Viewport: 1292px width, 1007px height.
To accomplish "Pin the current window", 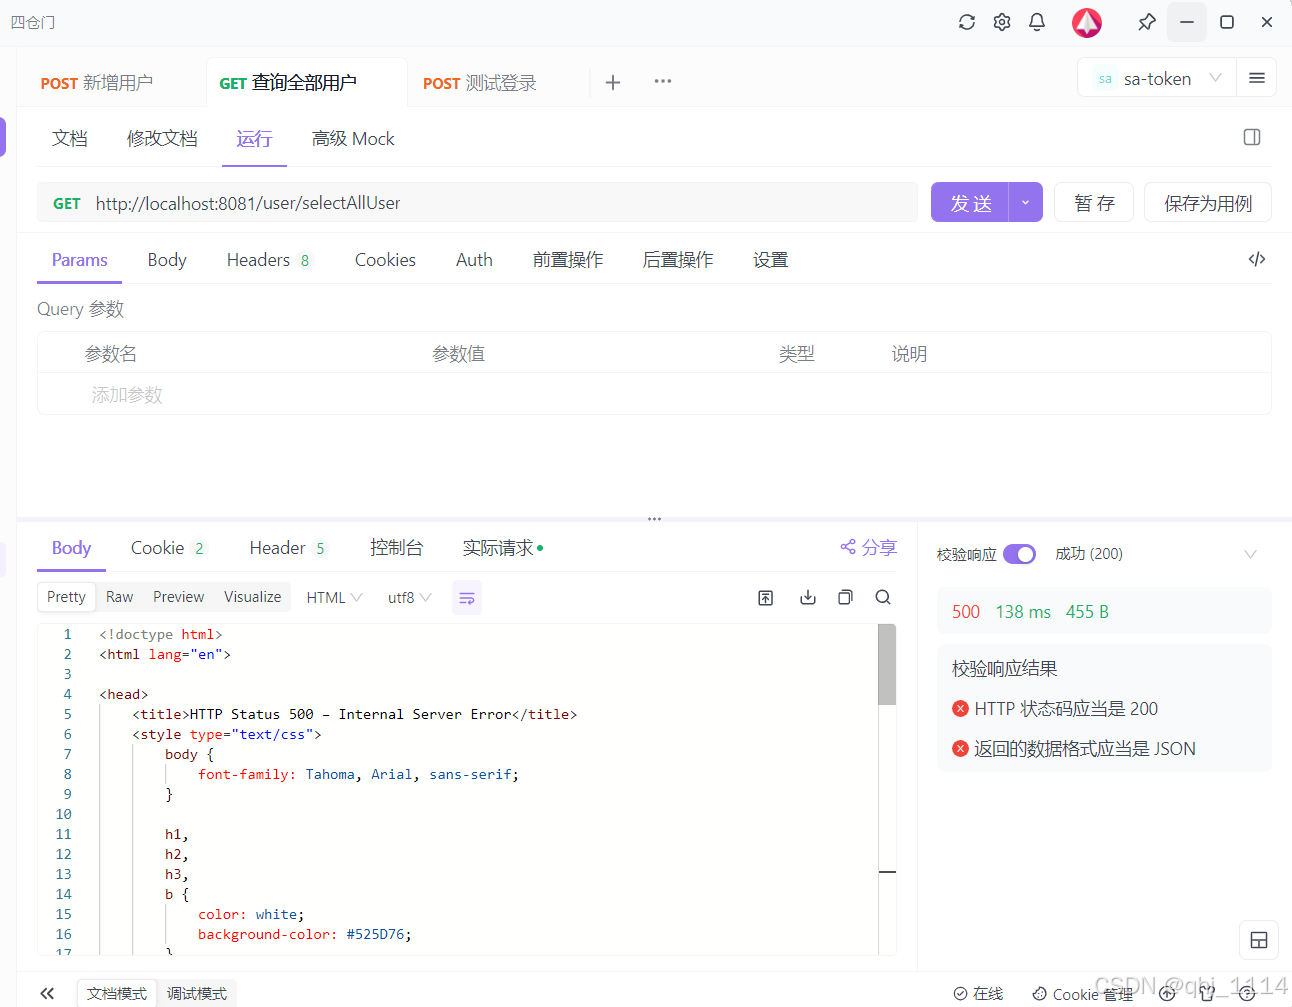I will [1146, 21].
